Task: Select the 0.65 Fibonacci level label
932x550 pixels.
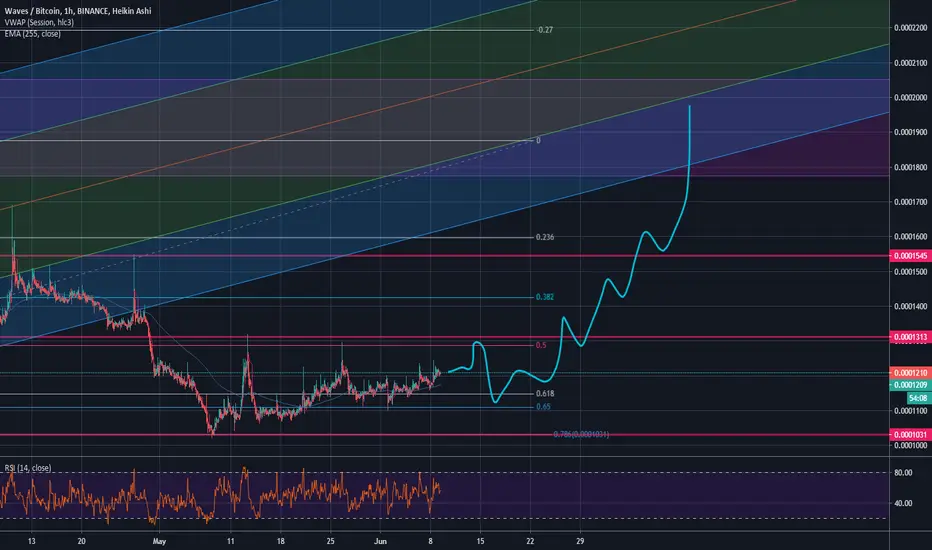Action: pyautogui.click(x=543, y=407)
